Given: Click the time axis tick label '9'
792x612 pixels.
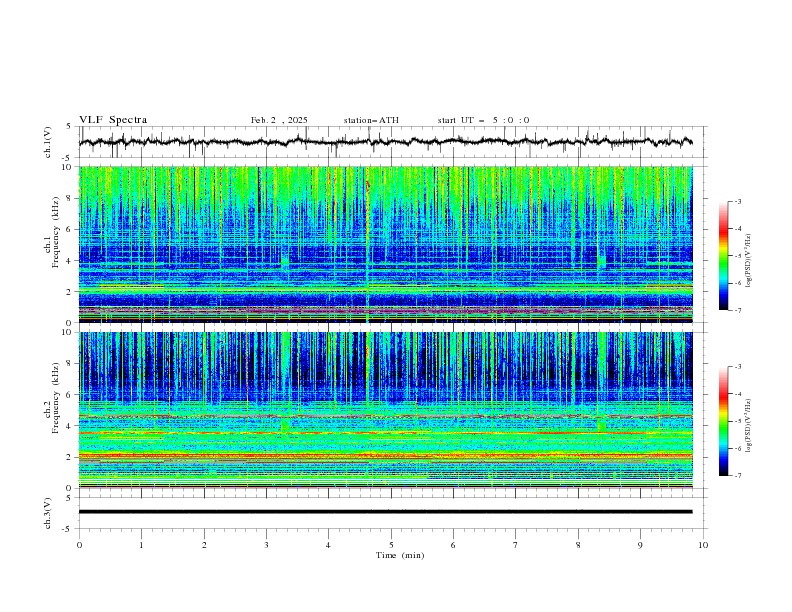Looking at the screenshot, I should (640, 545).
